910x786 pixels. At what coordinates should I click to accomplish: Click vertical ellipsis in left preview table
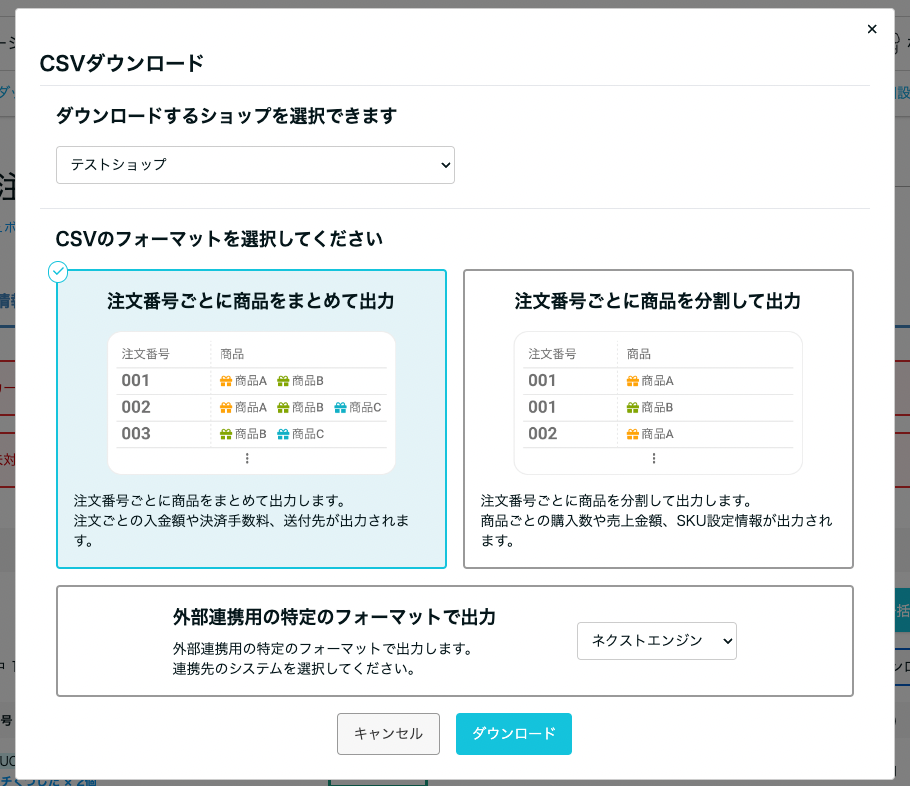(x=247, y=459)
